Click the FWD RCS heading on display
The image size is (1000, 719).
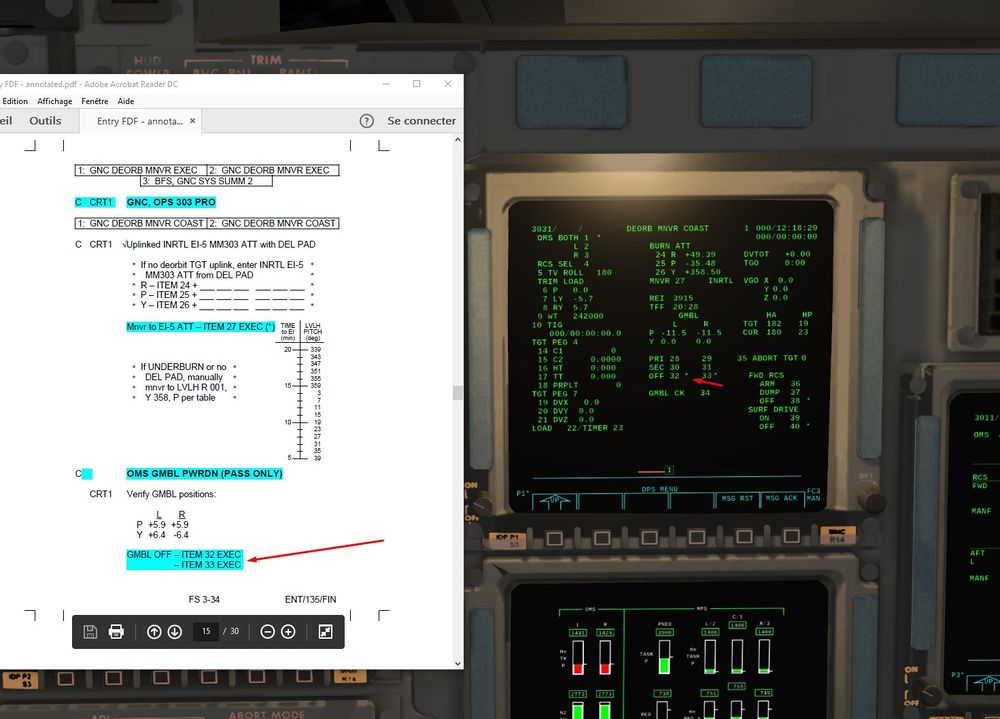[x=766, y=375]
